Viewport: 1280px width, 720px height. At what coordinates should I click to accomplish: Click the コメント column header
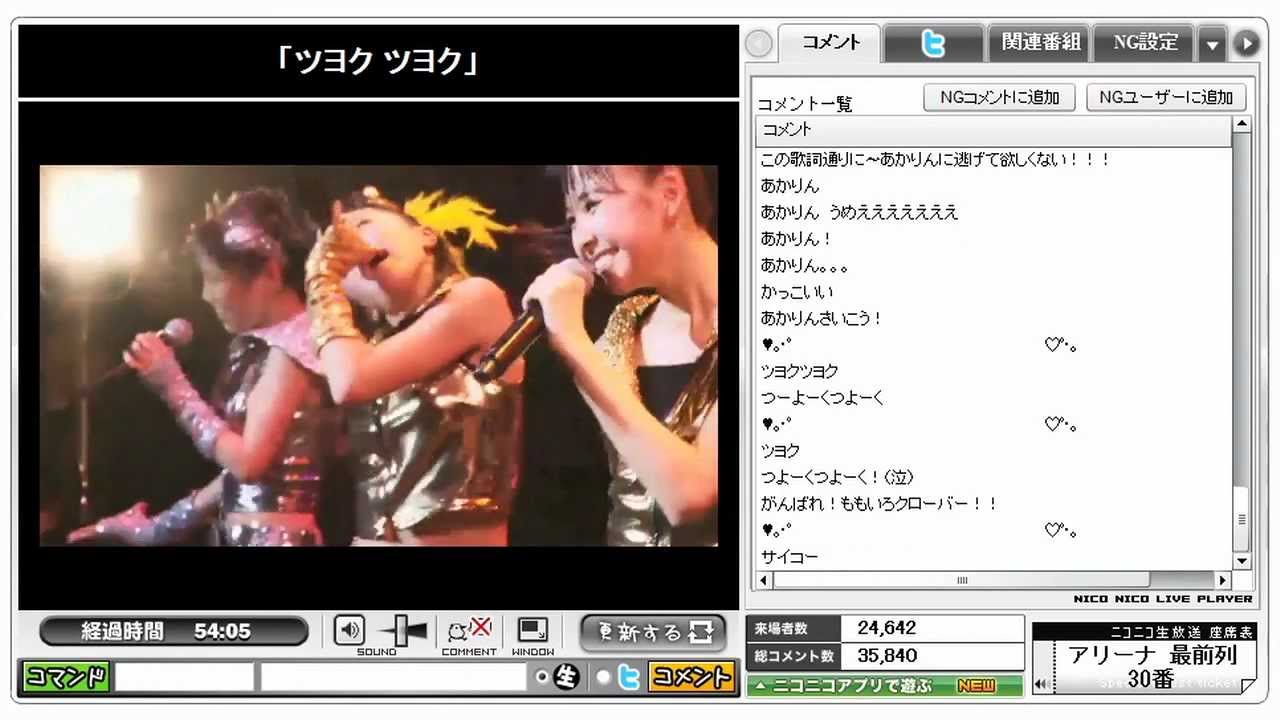994,130
